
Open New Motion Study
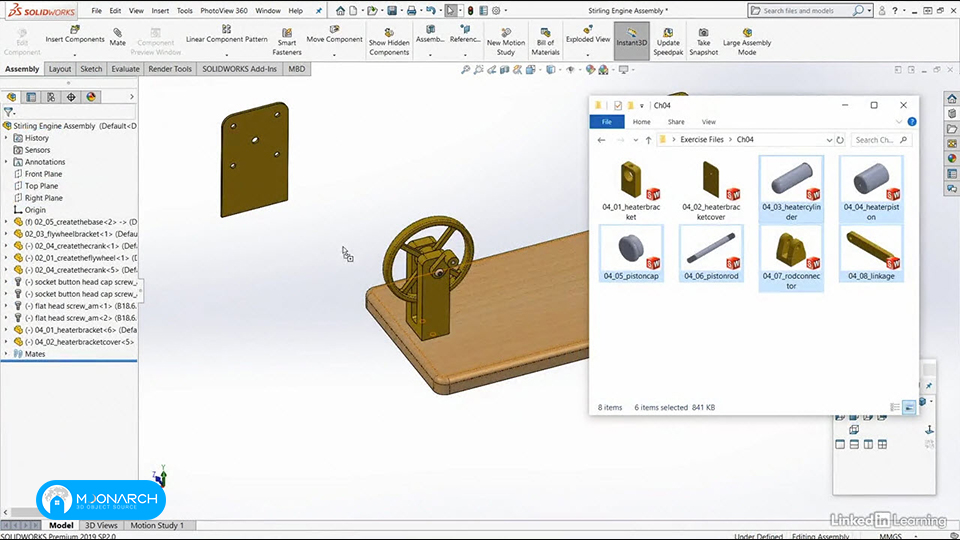tap(506, 42)
